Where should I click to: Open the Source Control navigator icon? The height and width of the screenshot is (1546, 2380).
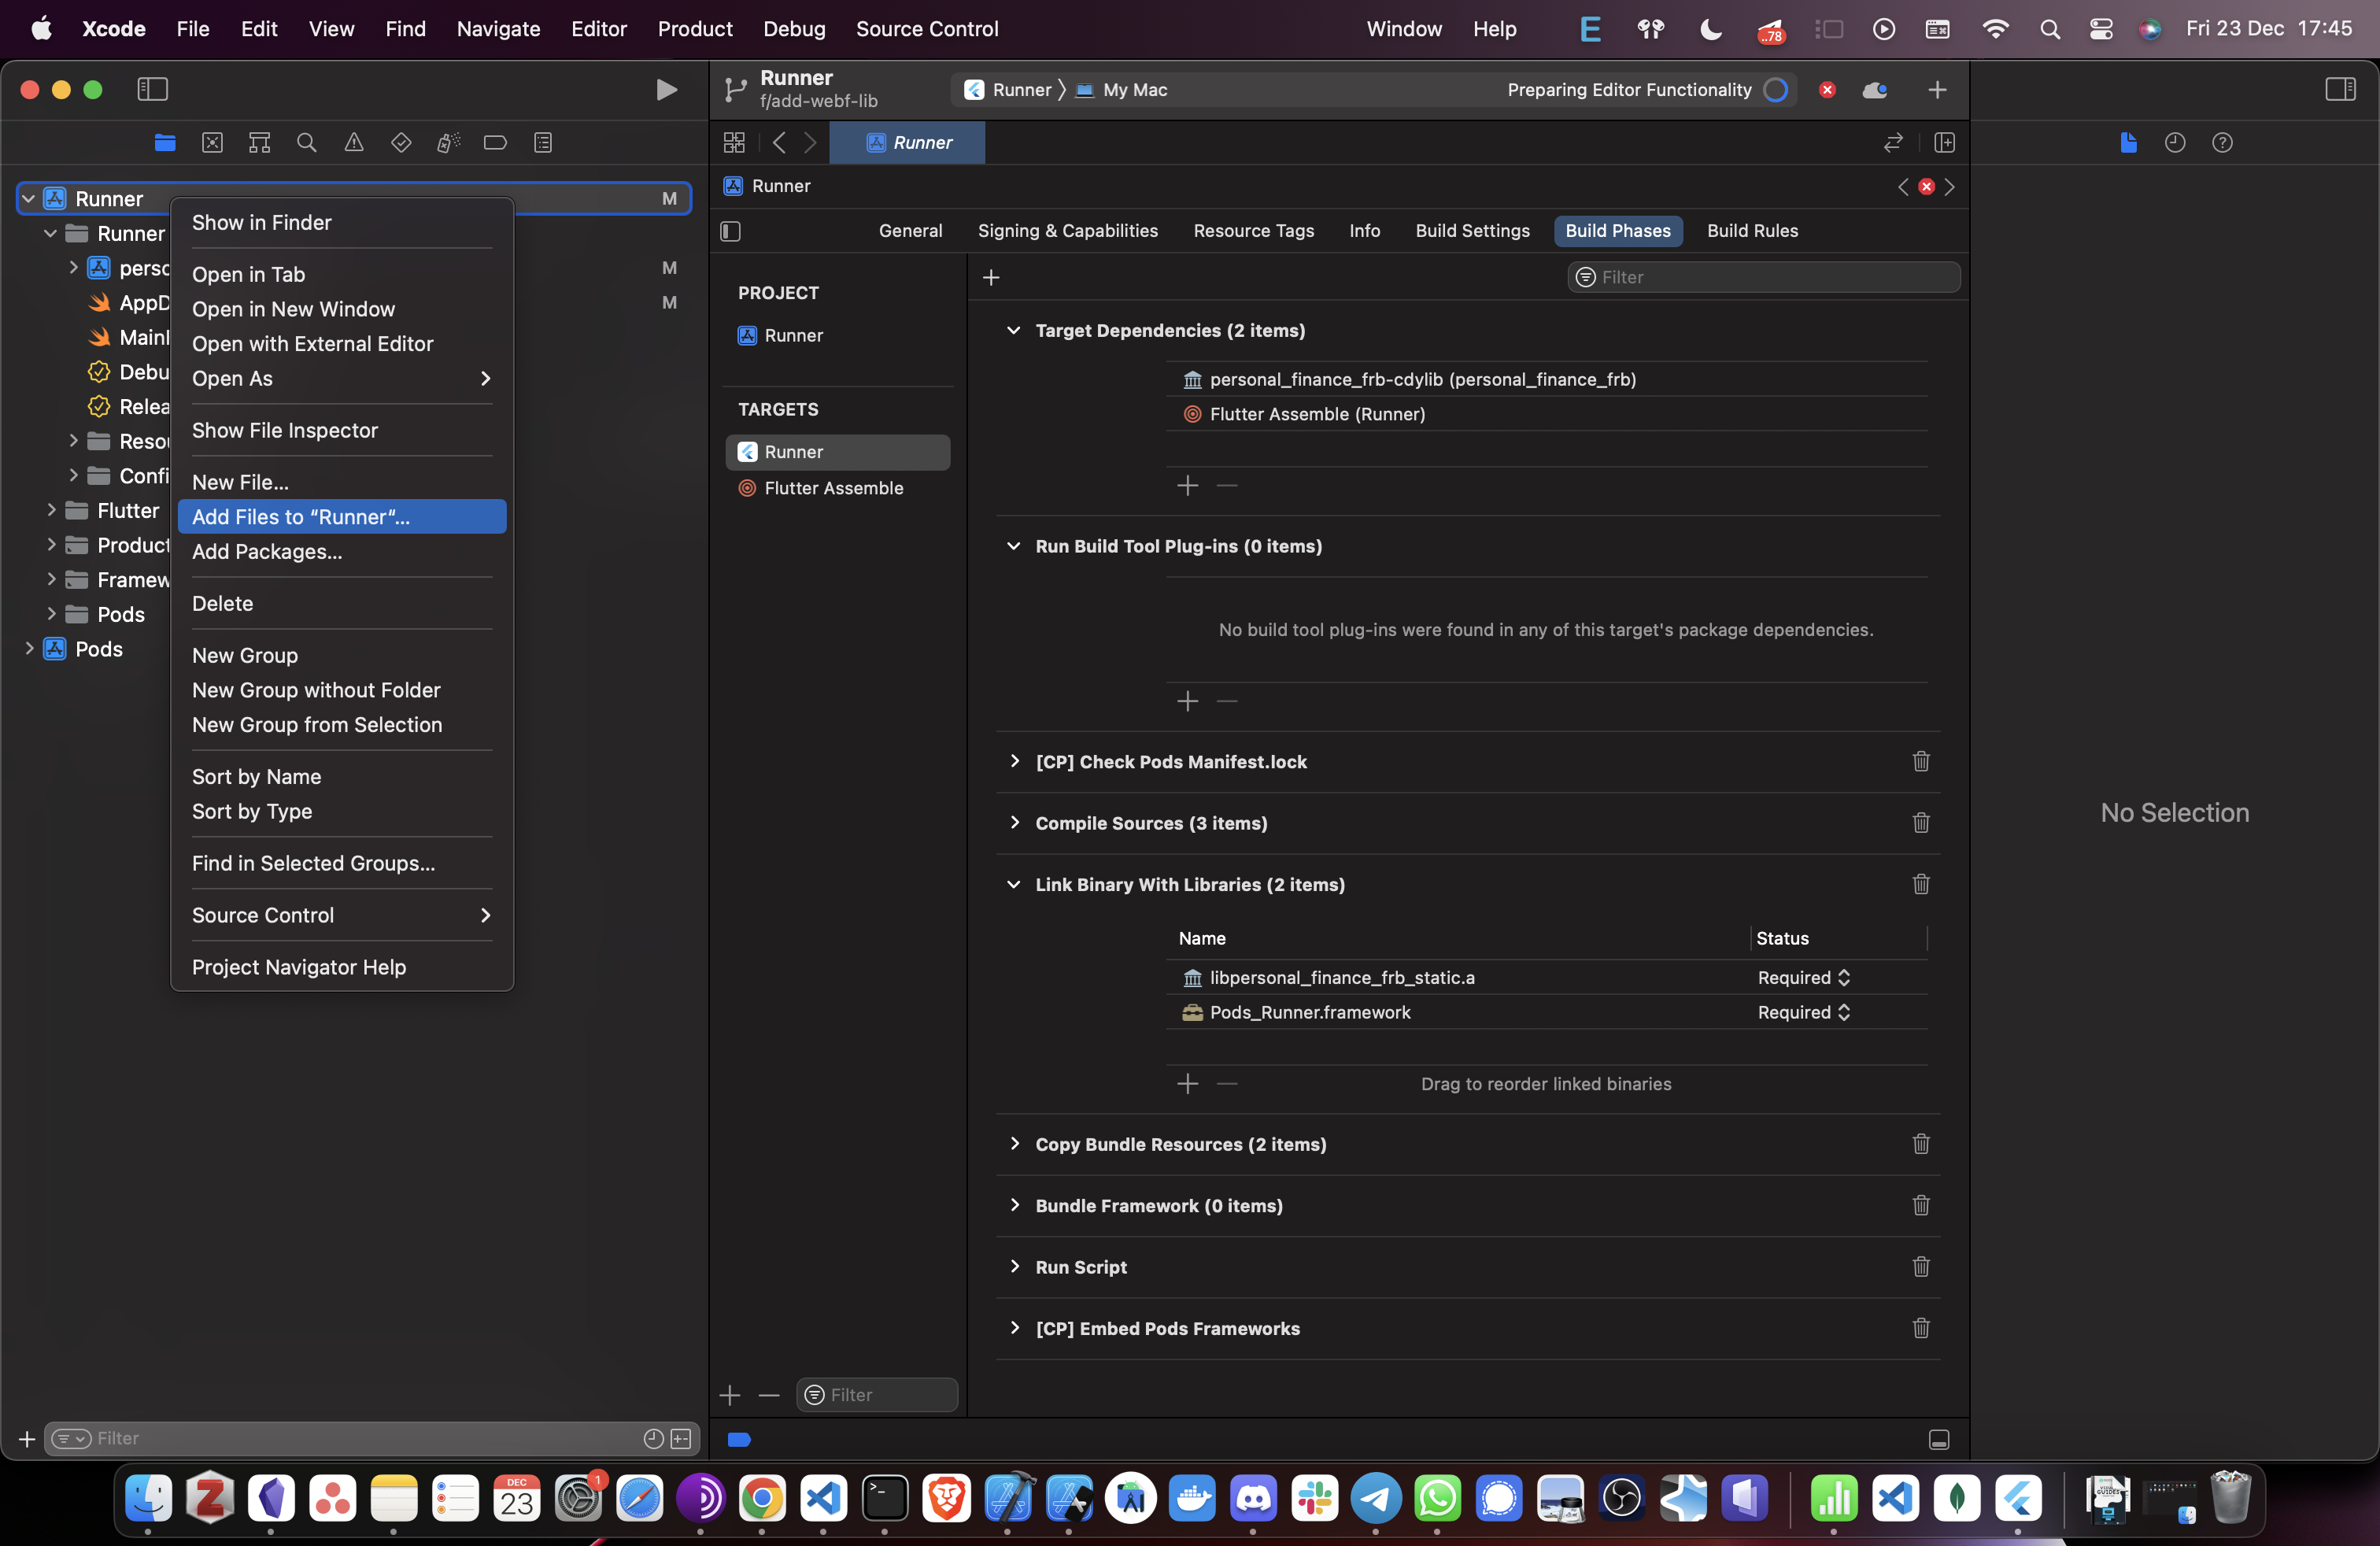[212, 143]
